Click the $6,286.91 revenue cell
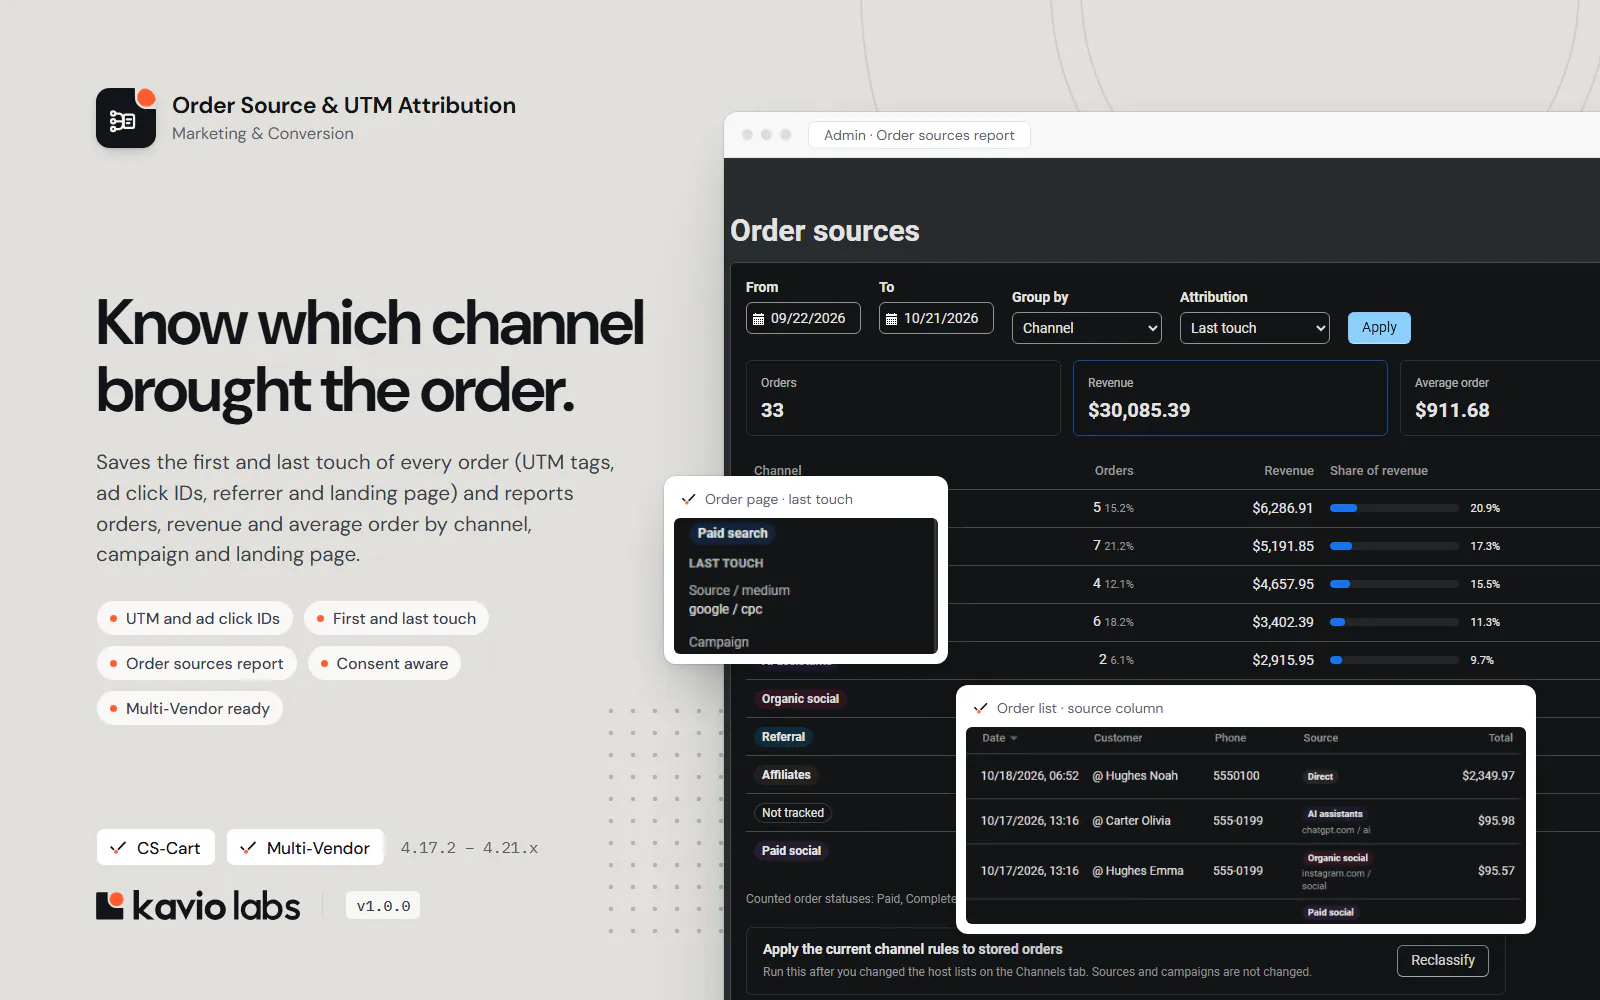This screenshot has width=1600, height=1000. point(1283,508)
